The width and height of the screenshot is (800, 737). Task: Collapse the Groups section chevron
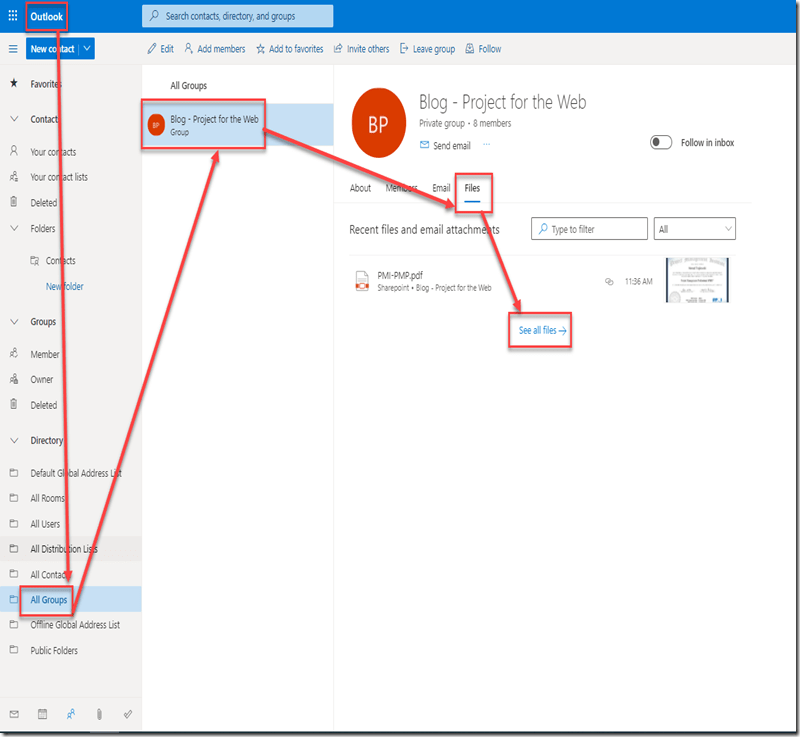(x=14, y=322)
